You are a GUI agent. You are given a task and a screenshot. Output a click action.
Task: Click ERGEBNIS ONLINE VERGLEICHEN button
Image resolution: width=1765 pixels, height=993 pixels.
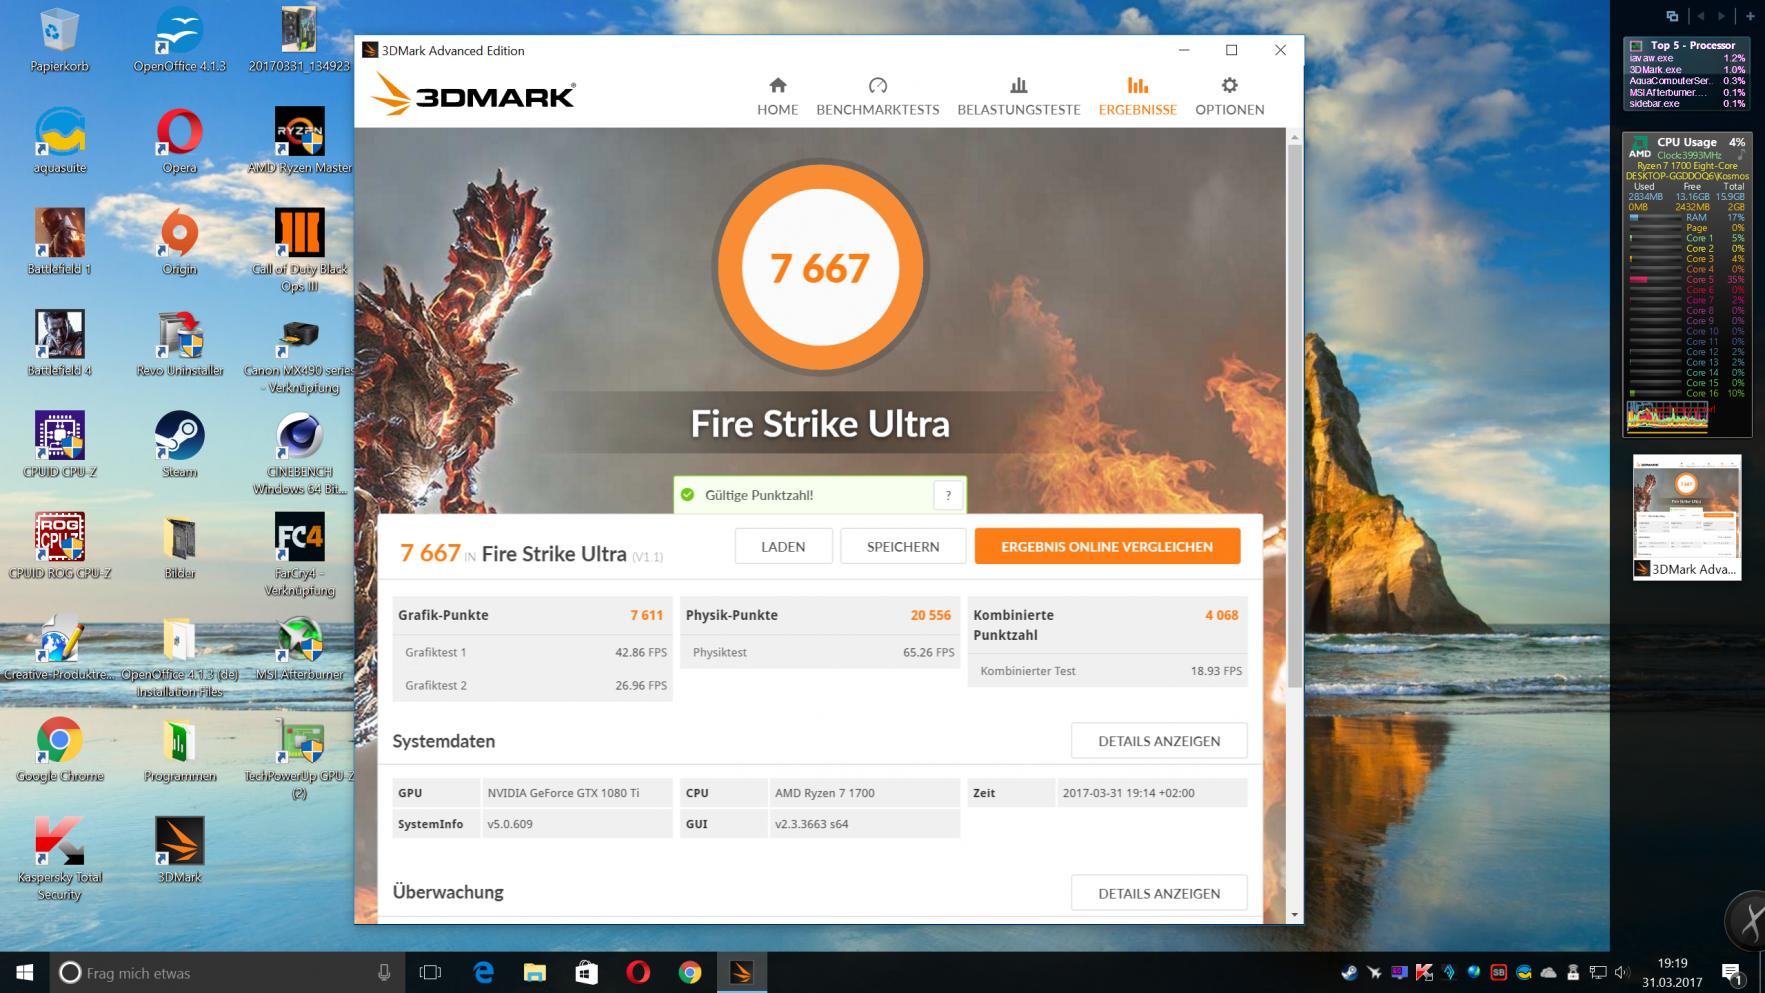[x=1107, y=546]
